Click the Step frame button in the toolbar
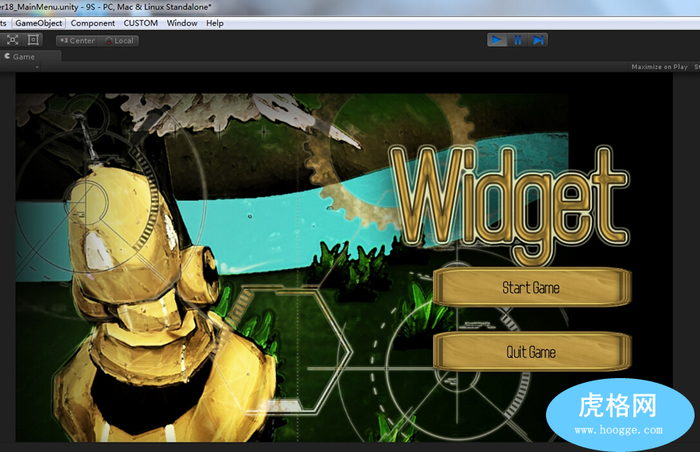This screenshot has height=452, width=700. 538,40
